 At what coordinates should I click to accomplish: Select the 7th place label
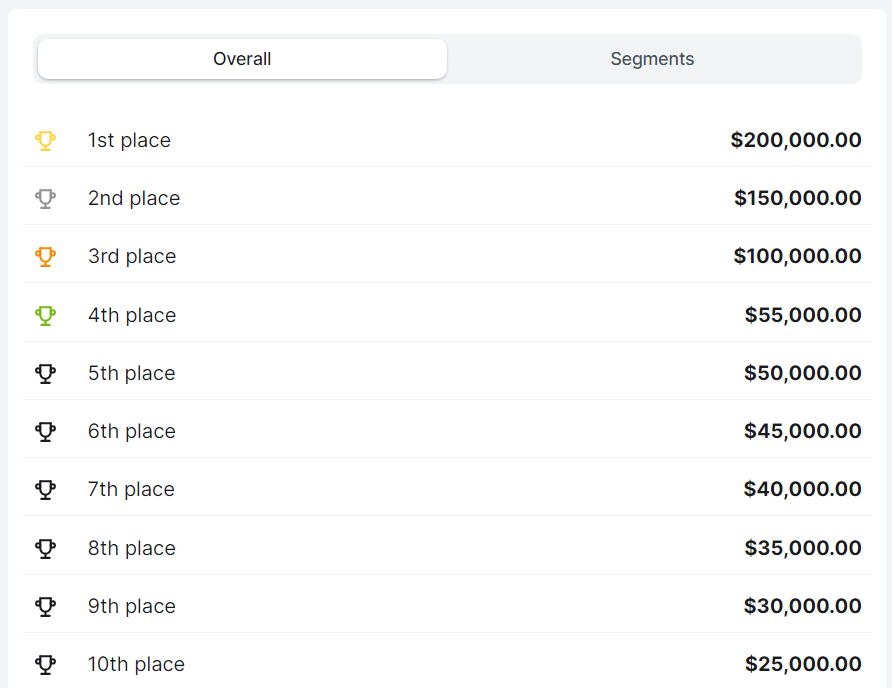[x=131, y=489]
